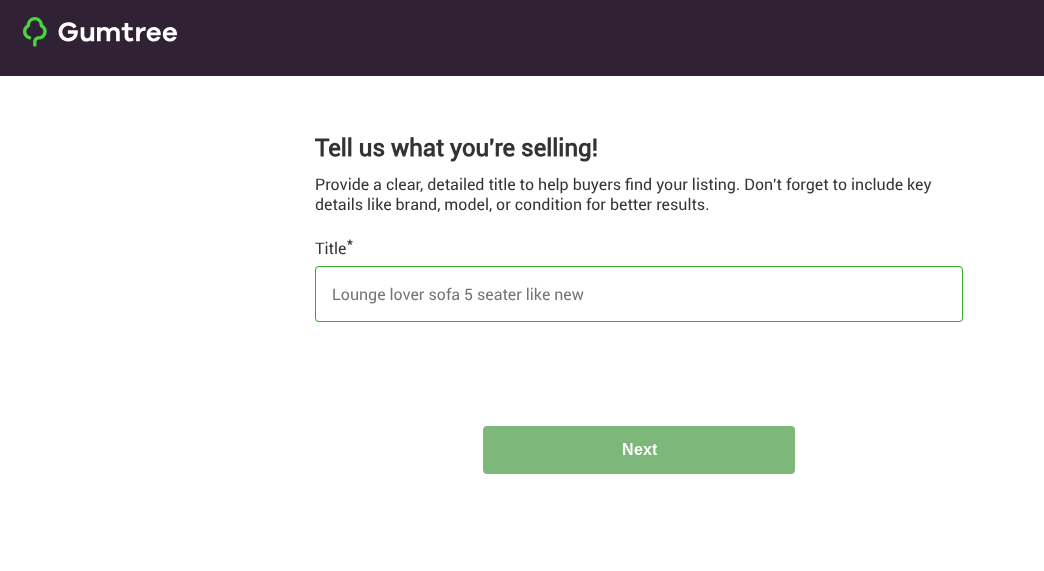Click the "Lounge lover sofa" placeholder text
The image size is (1044, 571).
coord(395,295)
